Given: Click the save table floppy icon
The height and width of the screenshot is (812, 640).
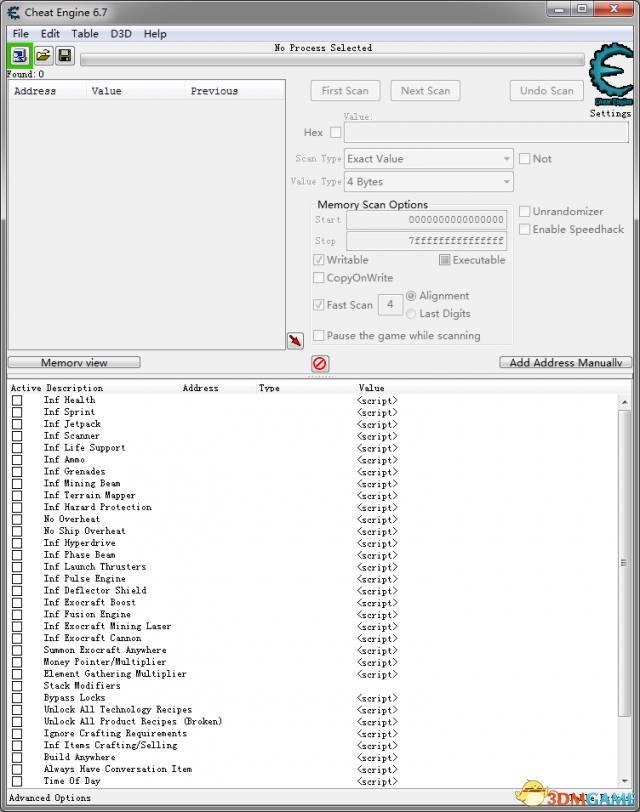Looking at the screenshot, I should [65, 55].
